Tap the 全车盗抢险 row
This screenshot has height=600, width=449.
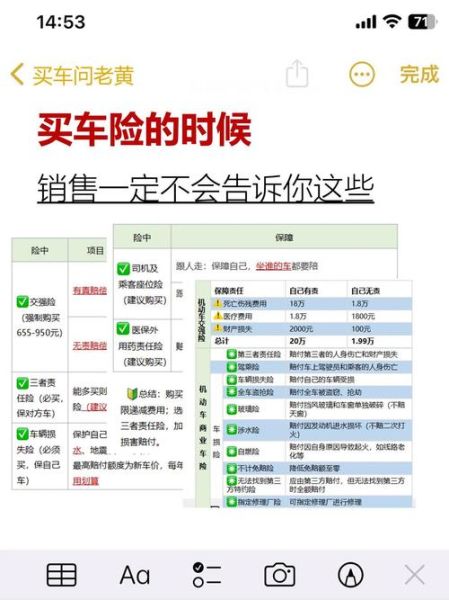318,392
